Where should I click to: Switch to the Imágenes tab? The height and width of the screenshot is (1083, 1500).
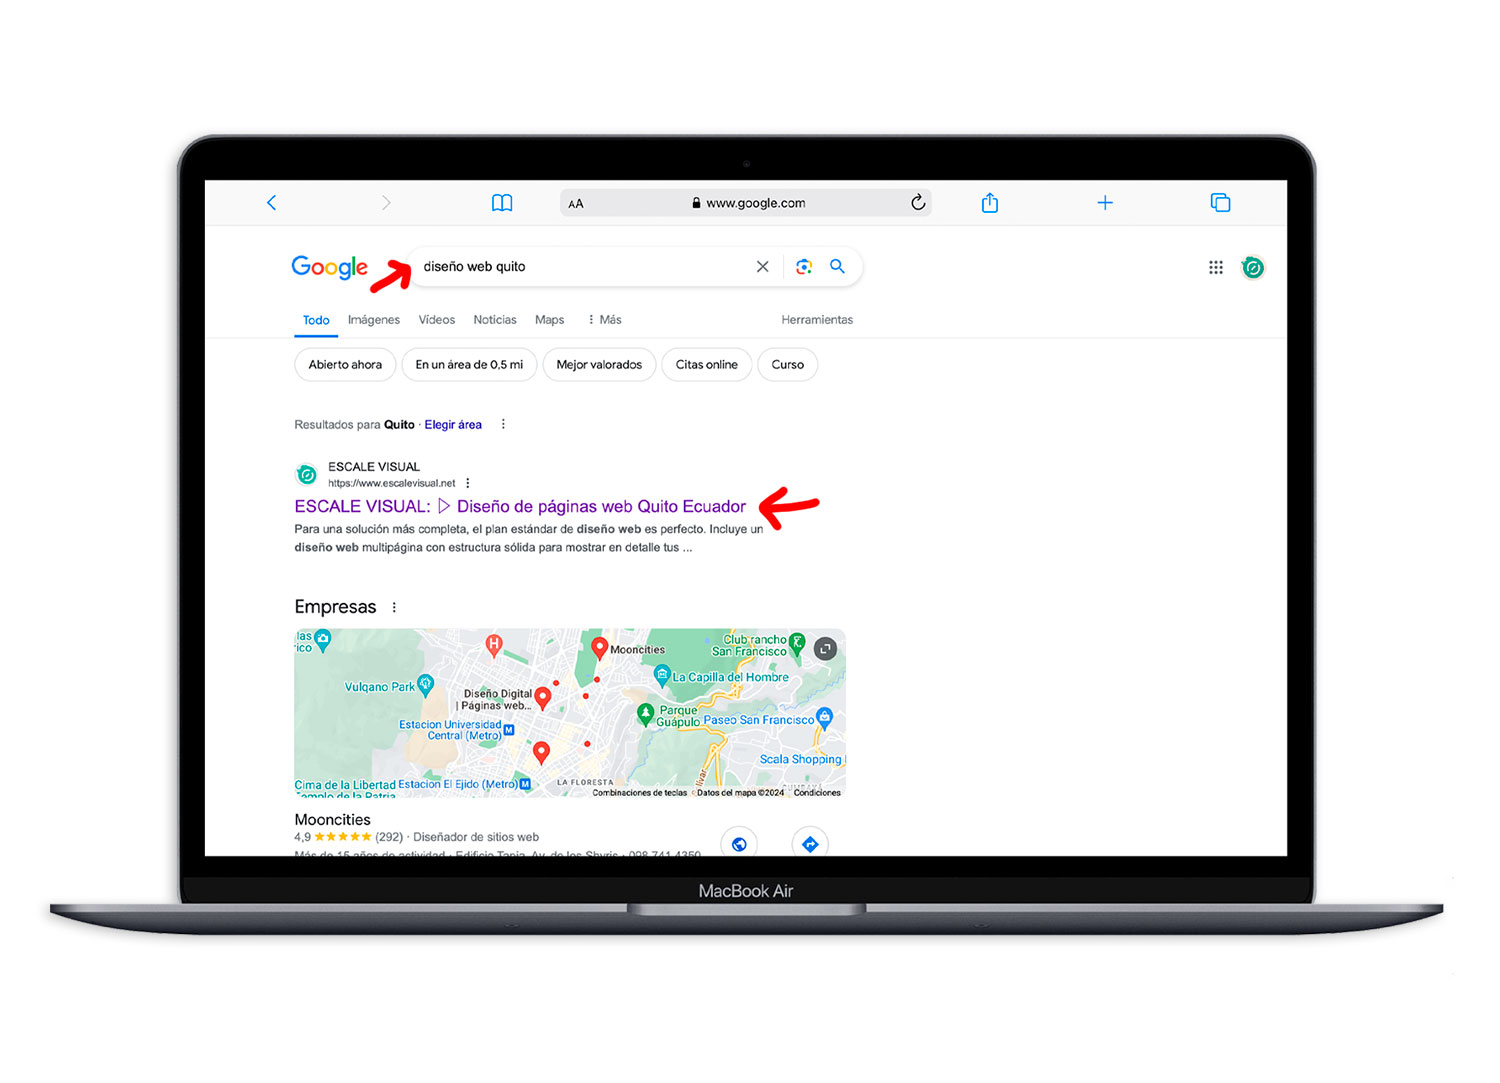click(x=373, y=320)
